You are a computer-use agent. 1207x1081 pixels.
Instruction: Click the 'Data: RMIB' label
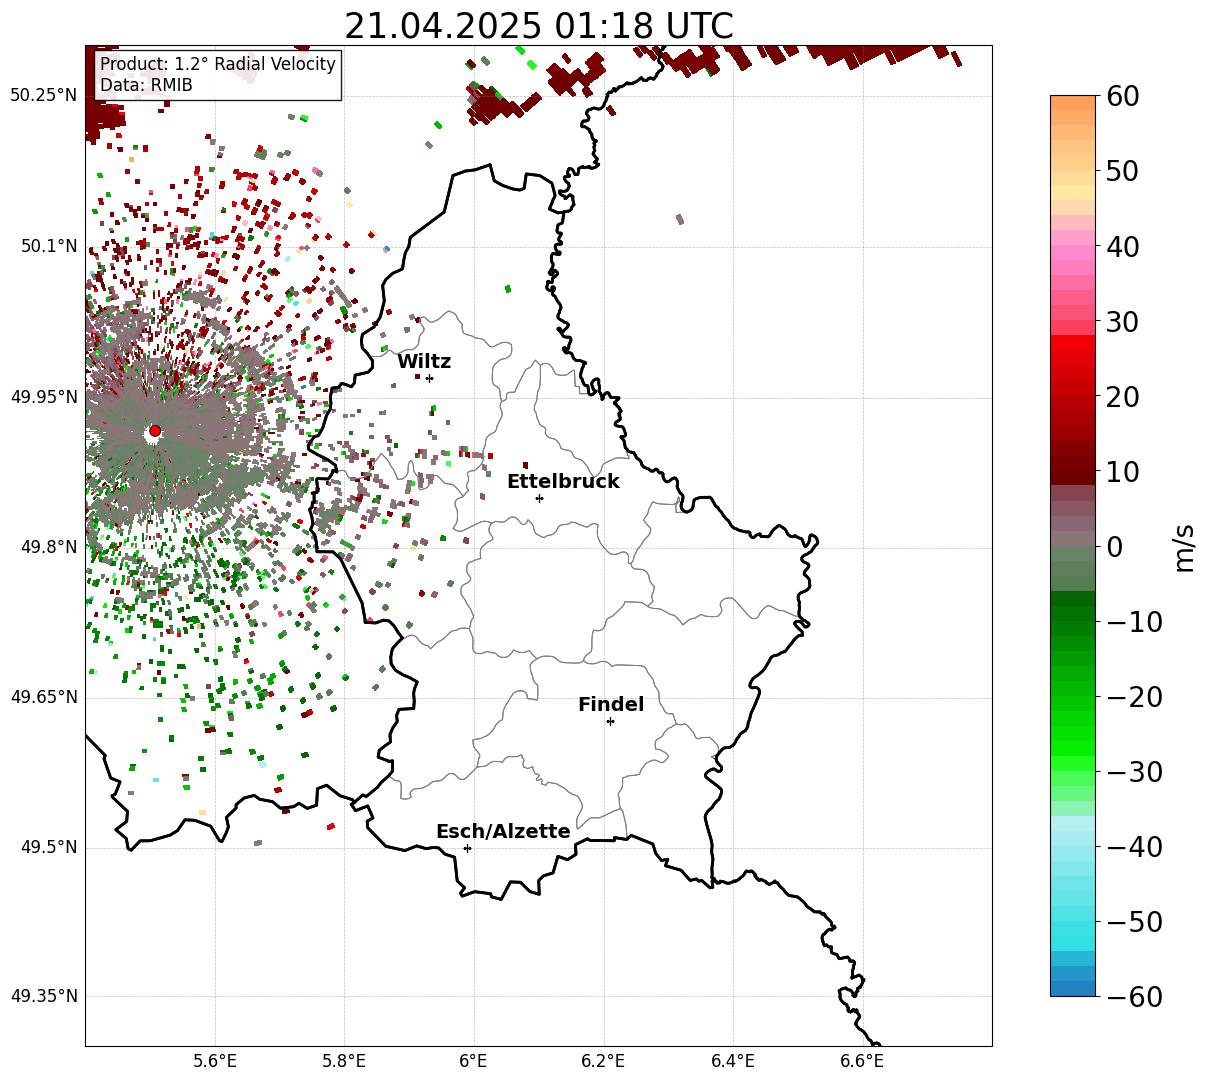(146, 85)
